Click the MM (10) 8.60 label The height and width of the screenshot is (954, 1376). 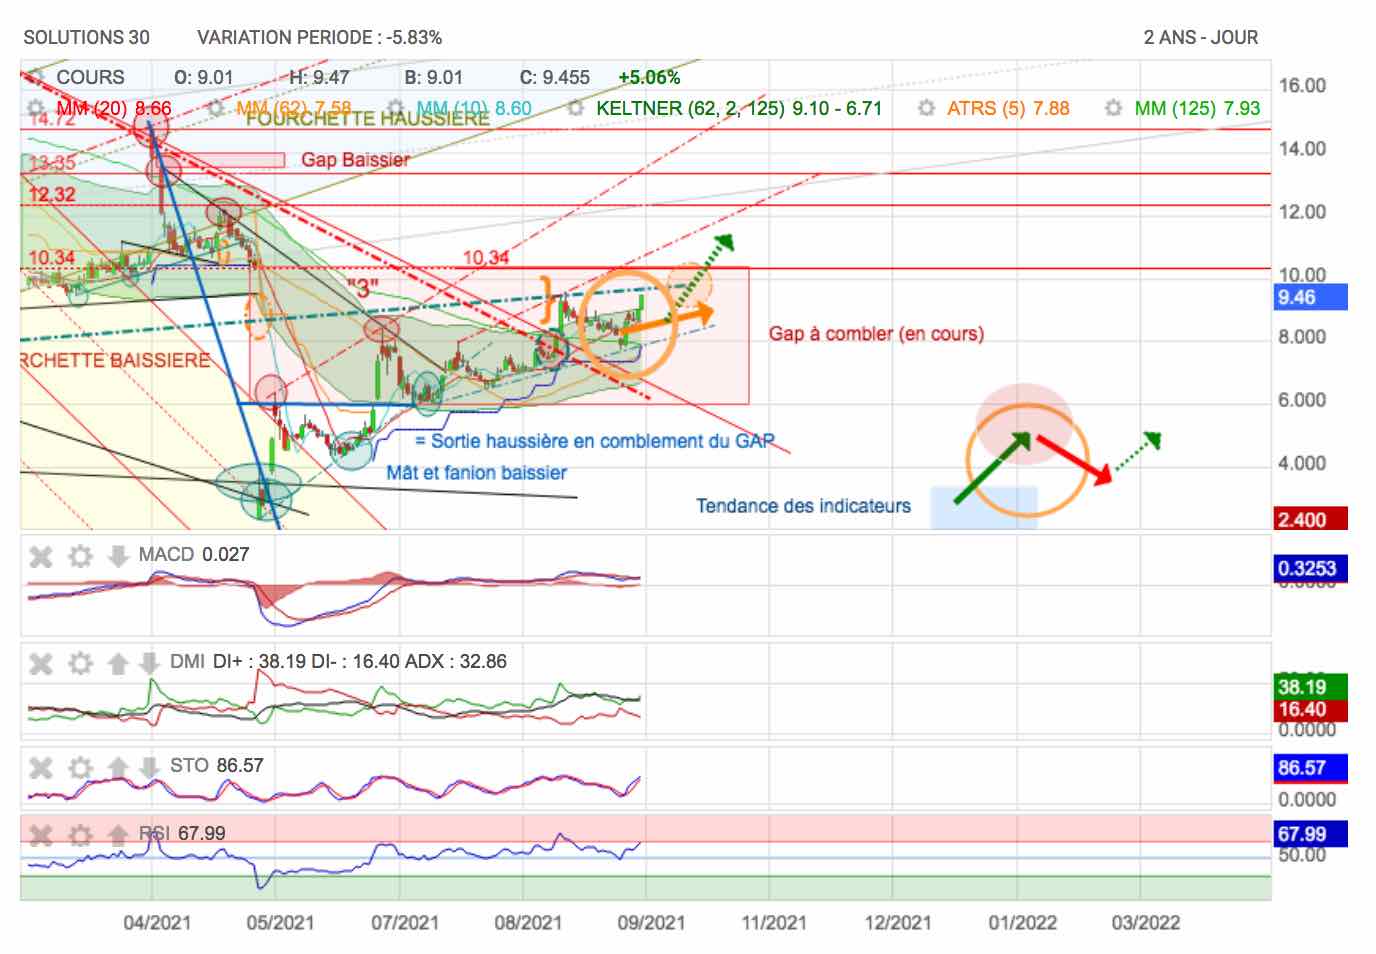[474, 108]
